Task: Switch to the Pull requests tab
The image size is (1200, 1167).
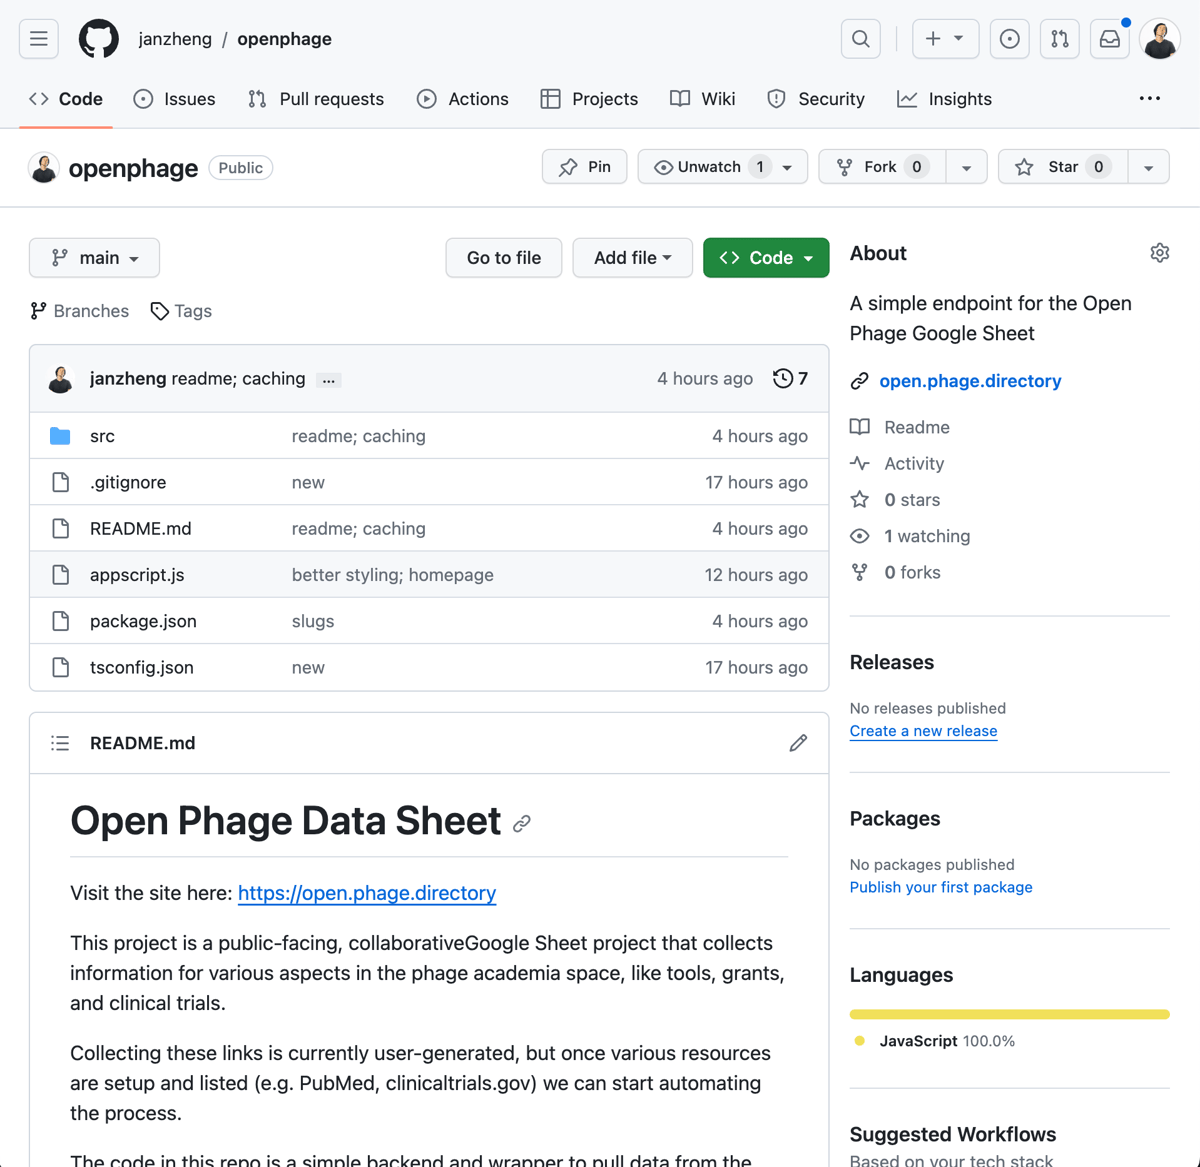Action: pyautogui.click(x=316, y=99)
